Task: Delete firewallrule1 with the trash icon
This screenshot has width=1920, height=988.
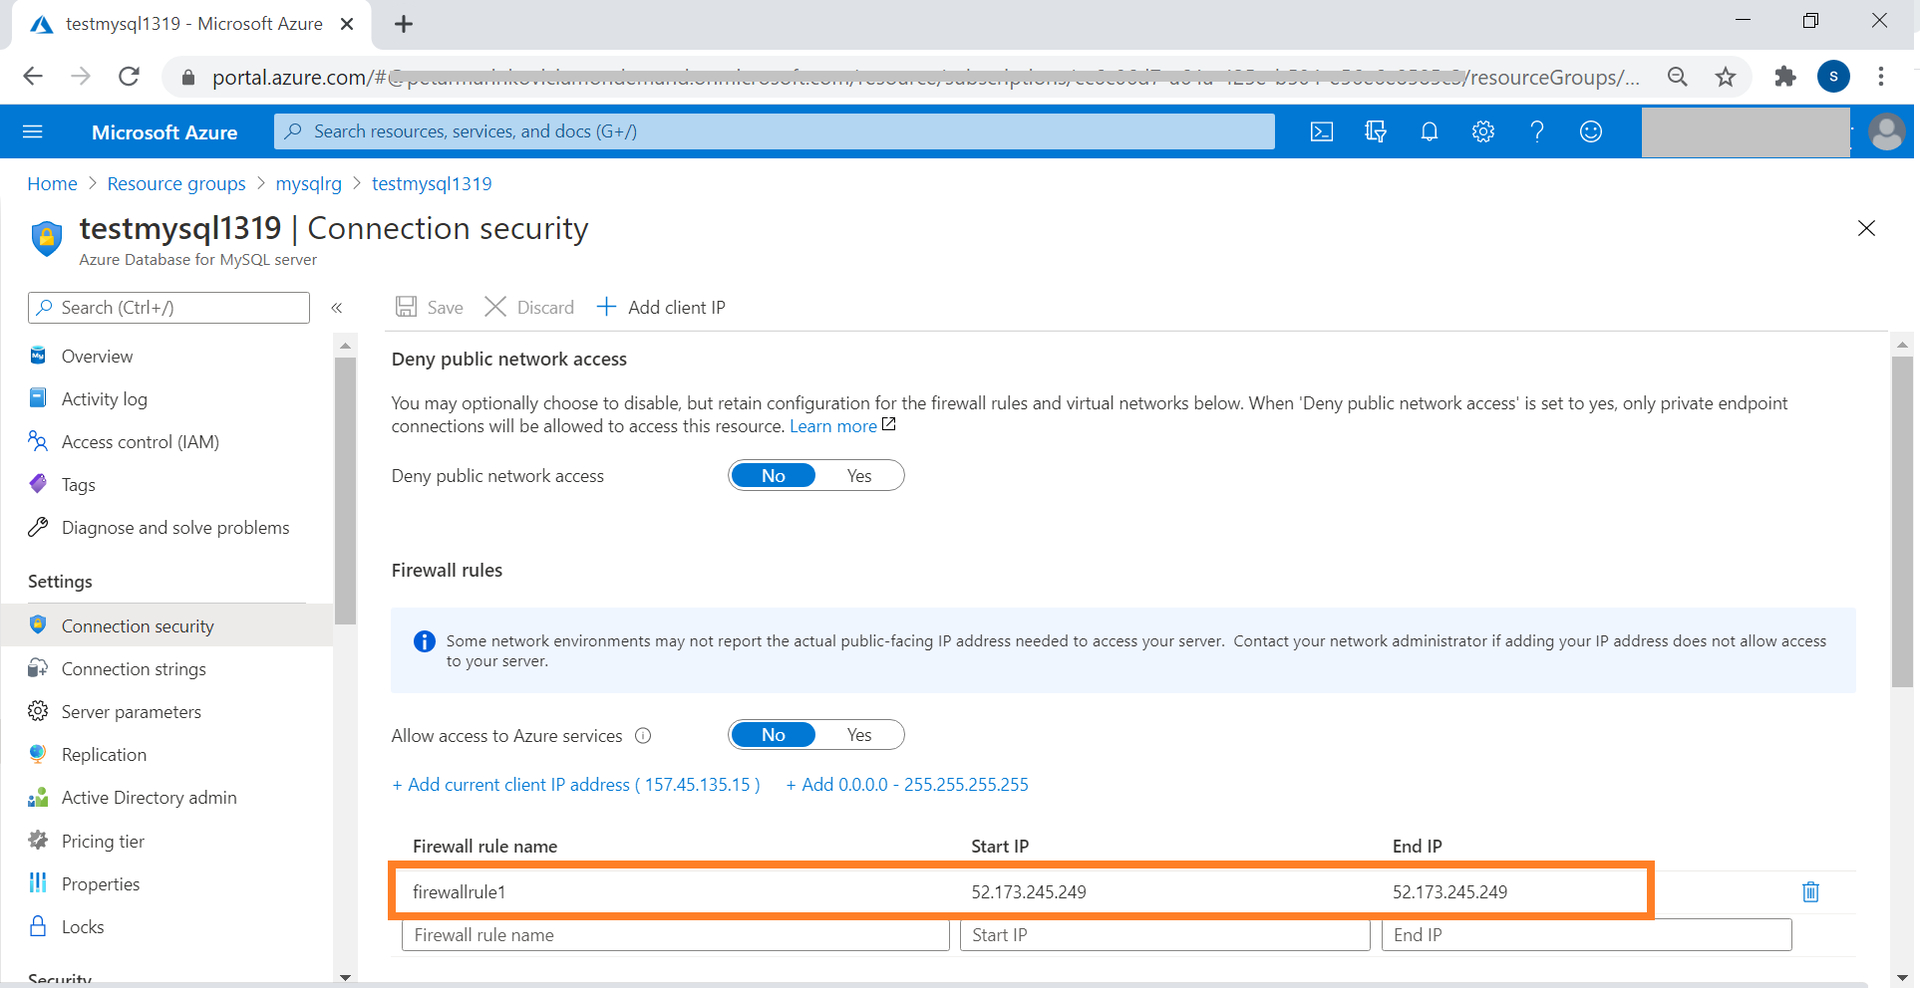Action: [1810, 892]
